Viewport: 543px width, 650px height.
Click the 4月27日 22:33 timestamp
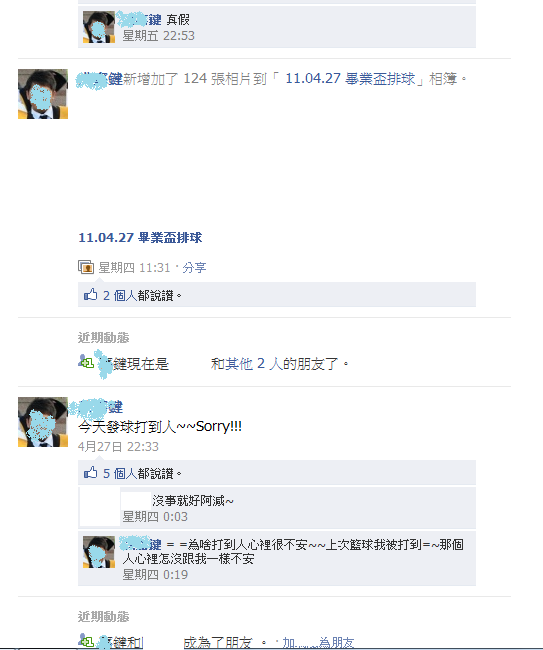point(118,446)
